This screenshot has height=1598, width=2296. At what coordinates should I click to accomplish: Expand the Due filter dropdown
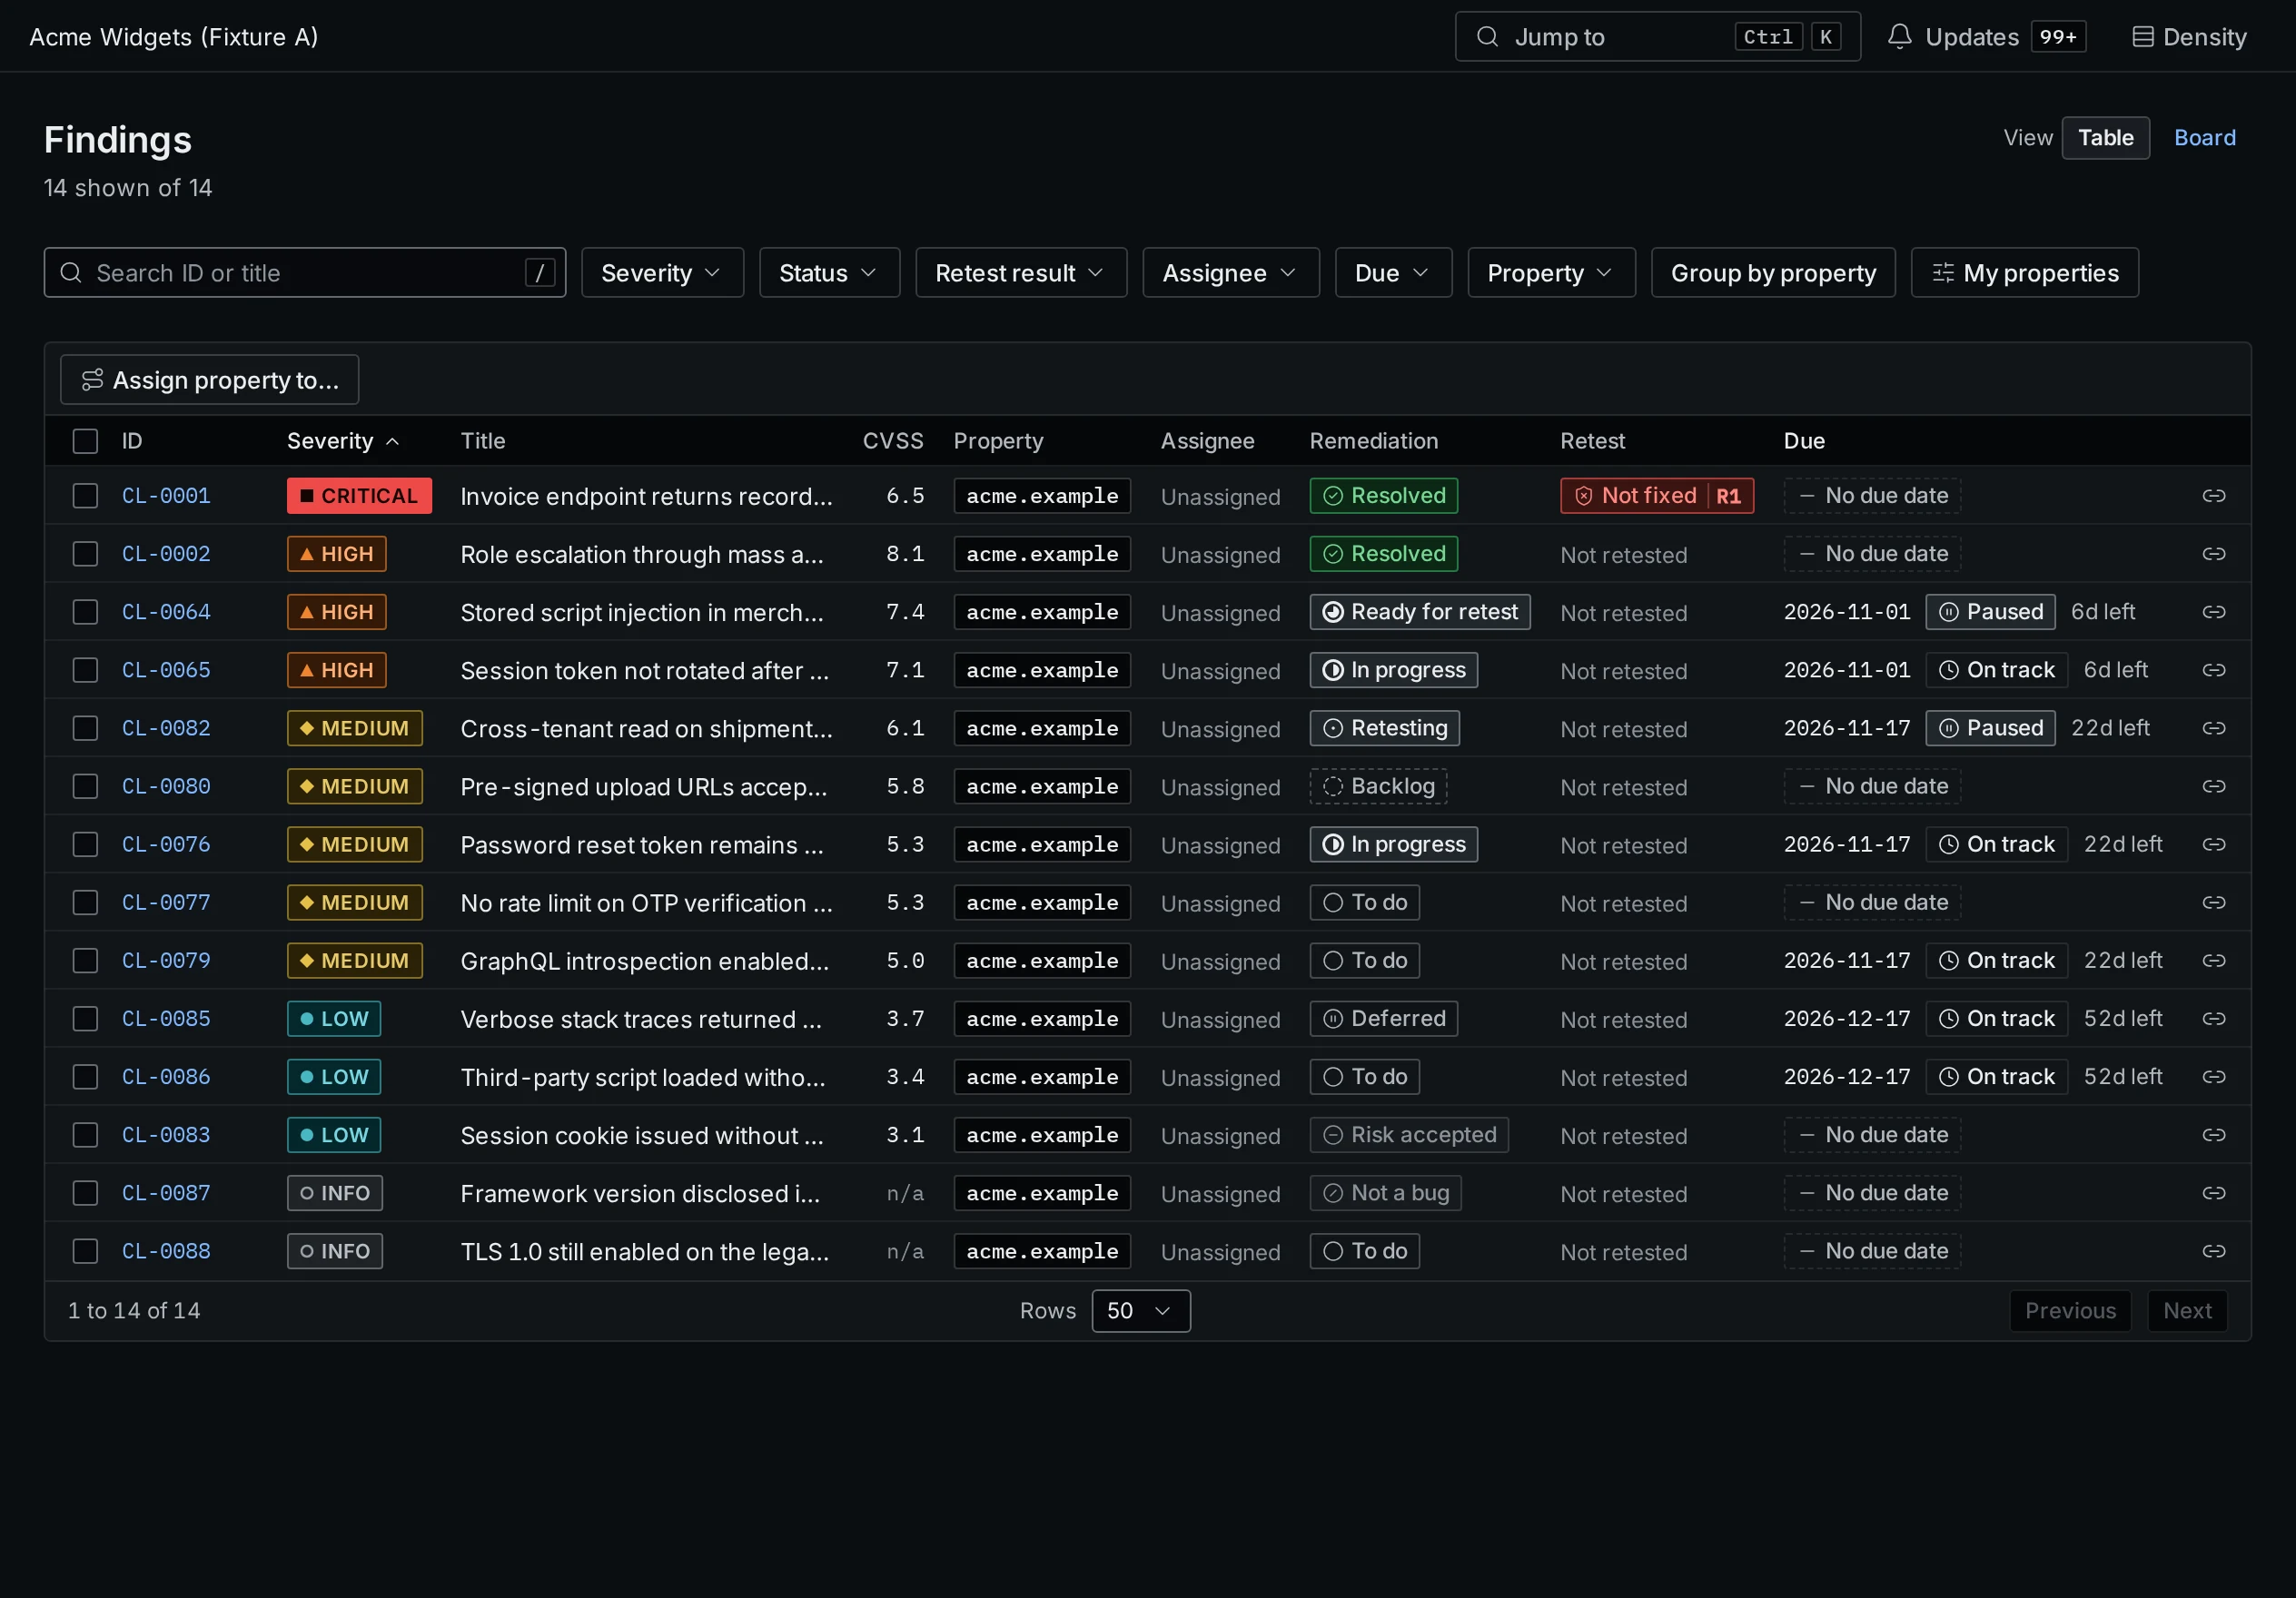tap(1393, 273)
